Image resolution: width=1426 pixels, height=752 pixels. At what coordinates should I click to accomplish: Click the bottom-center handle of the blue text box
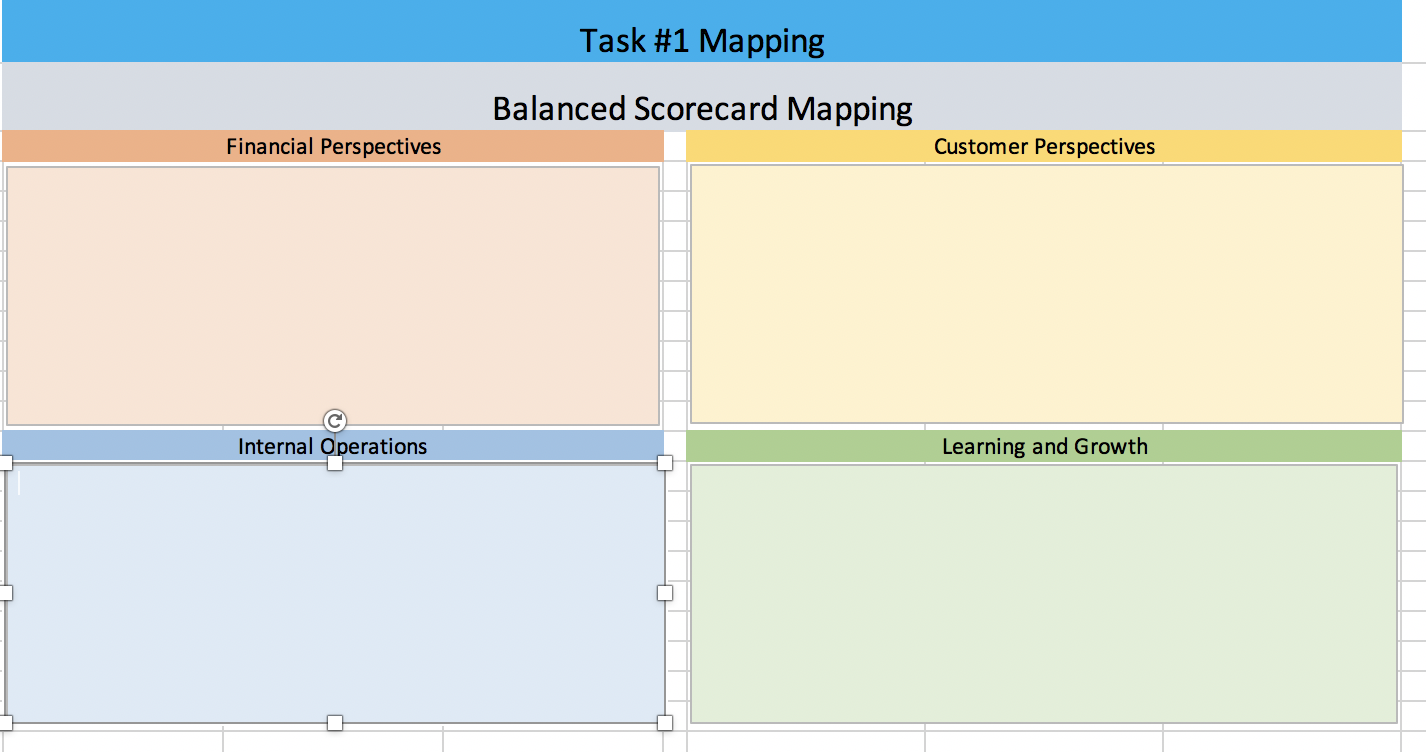tap(335, 722)
